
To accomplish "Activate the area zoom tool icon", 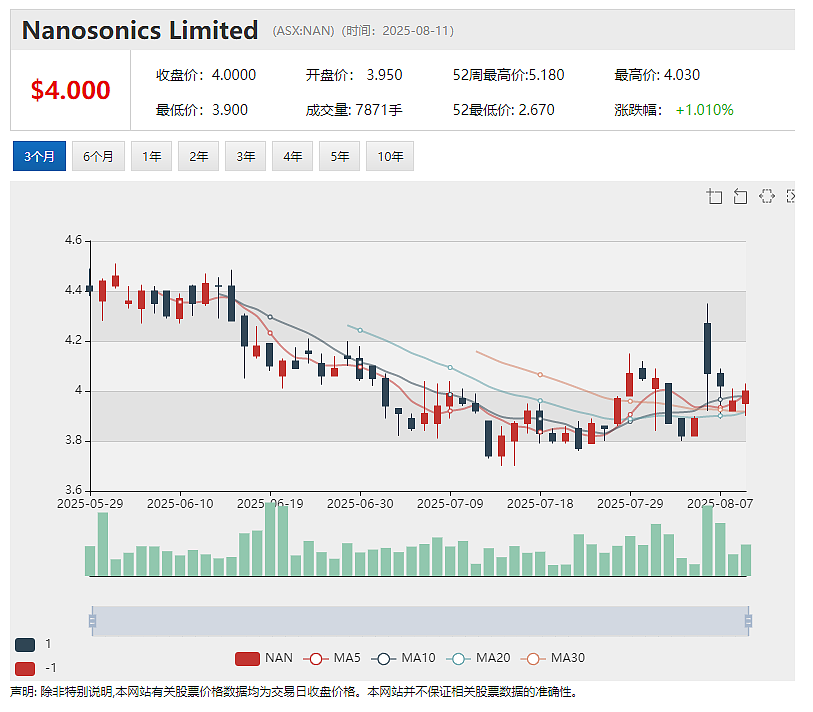I will point(714,197).
